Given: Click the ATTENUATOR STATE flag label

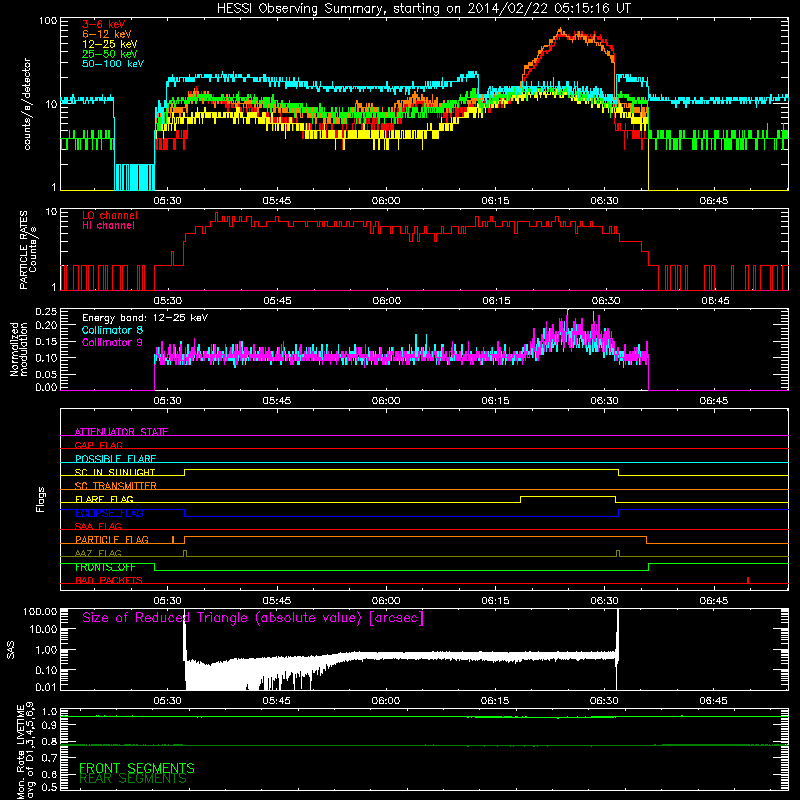Looking at the screenshot, I should coord(121,432).
